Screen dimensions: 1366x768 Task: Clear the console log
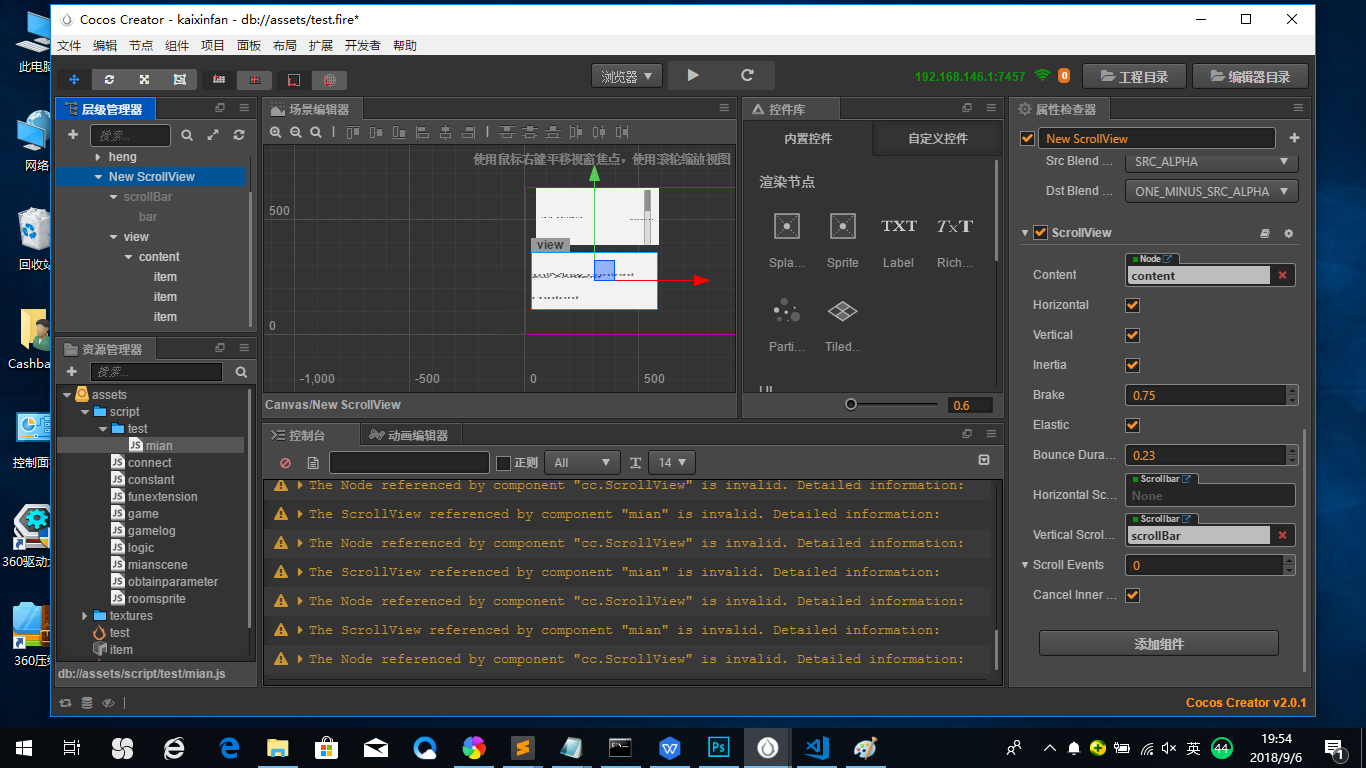285,463
